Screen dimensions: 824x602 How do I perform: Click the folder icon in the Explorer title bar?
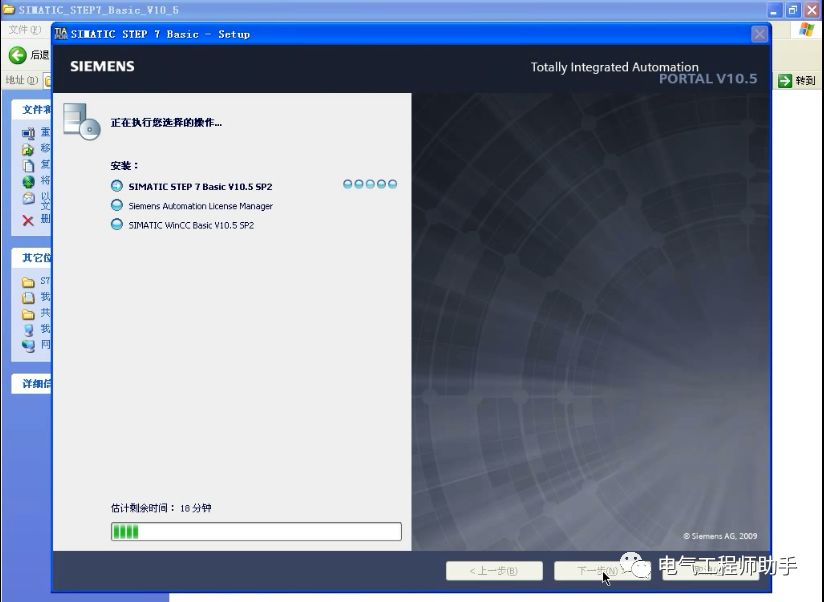[x=8, y=9]
